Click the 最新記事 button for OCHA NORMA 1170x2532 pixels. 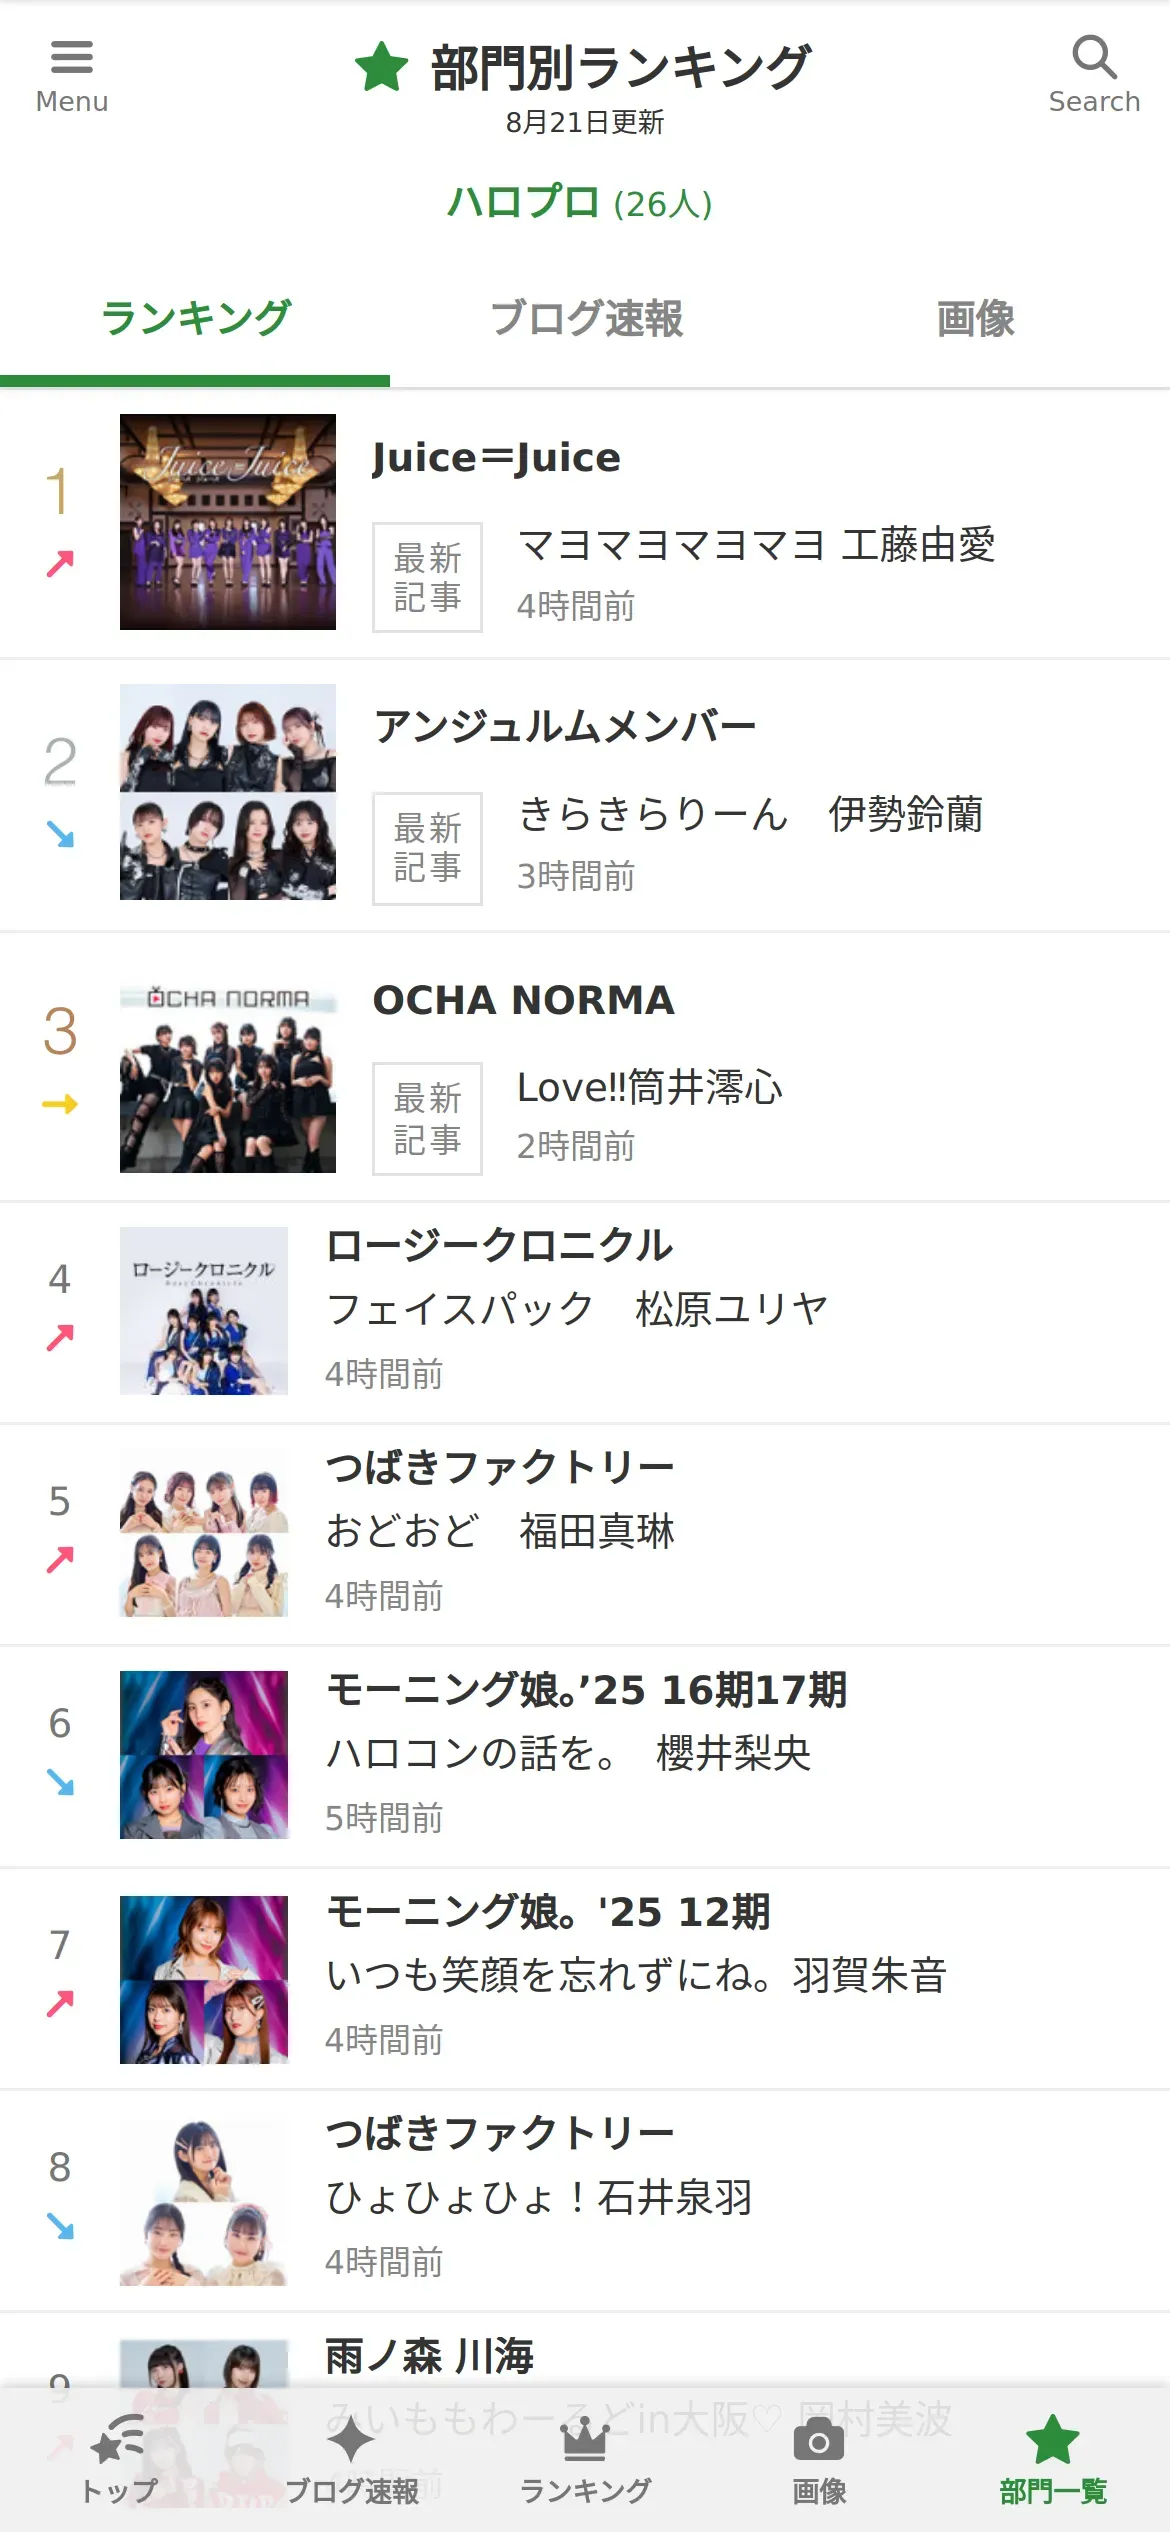pyautogui.click(x=427, y=1118)
